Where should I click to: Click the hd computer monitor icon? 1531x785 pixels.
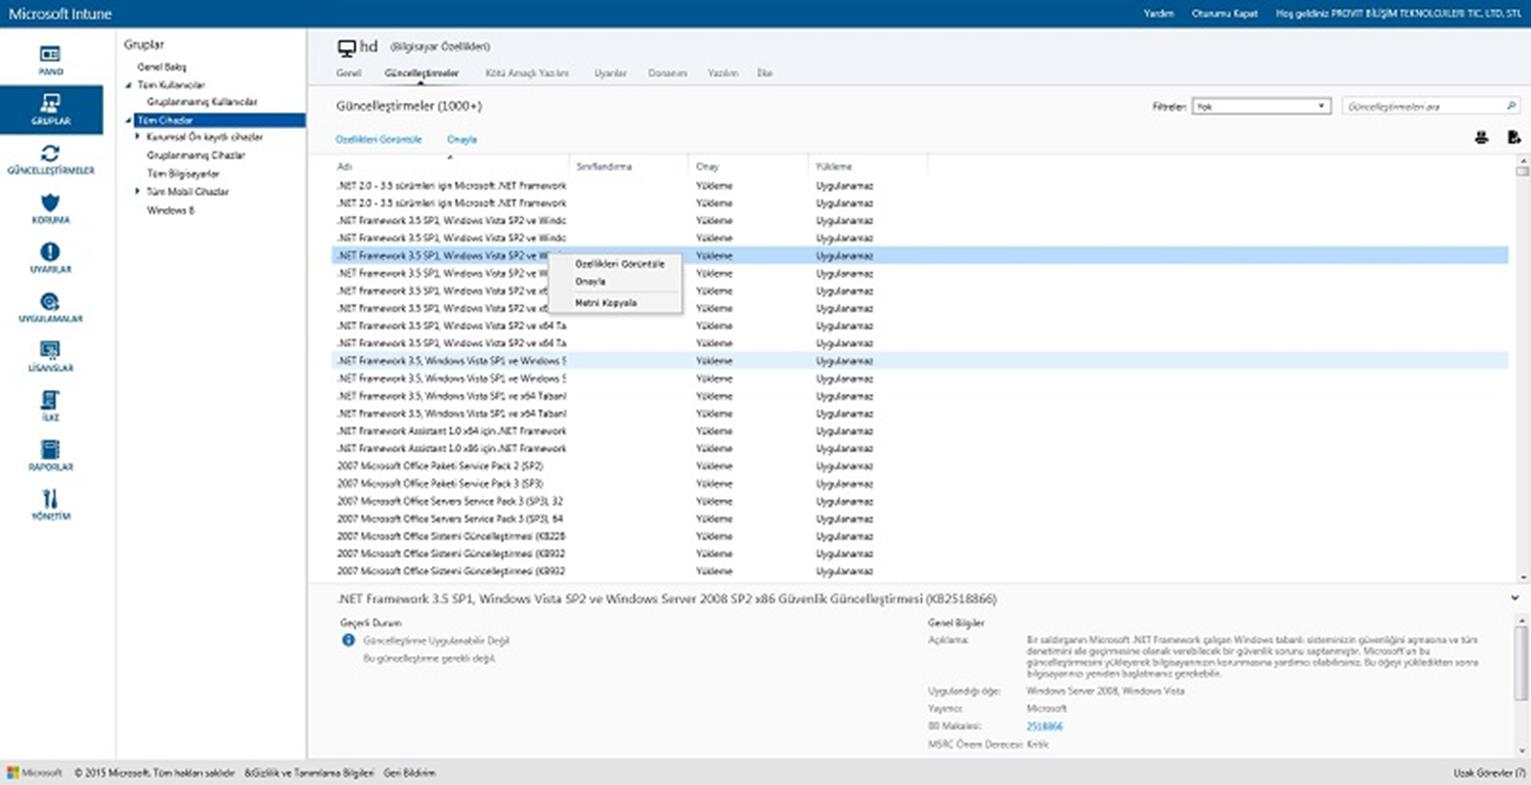coord(347,47)
